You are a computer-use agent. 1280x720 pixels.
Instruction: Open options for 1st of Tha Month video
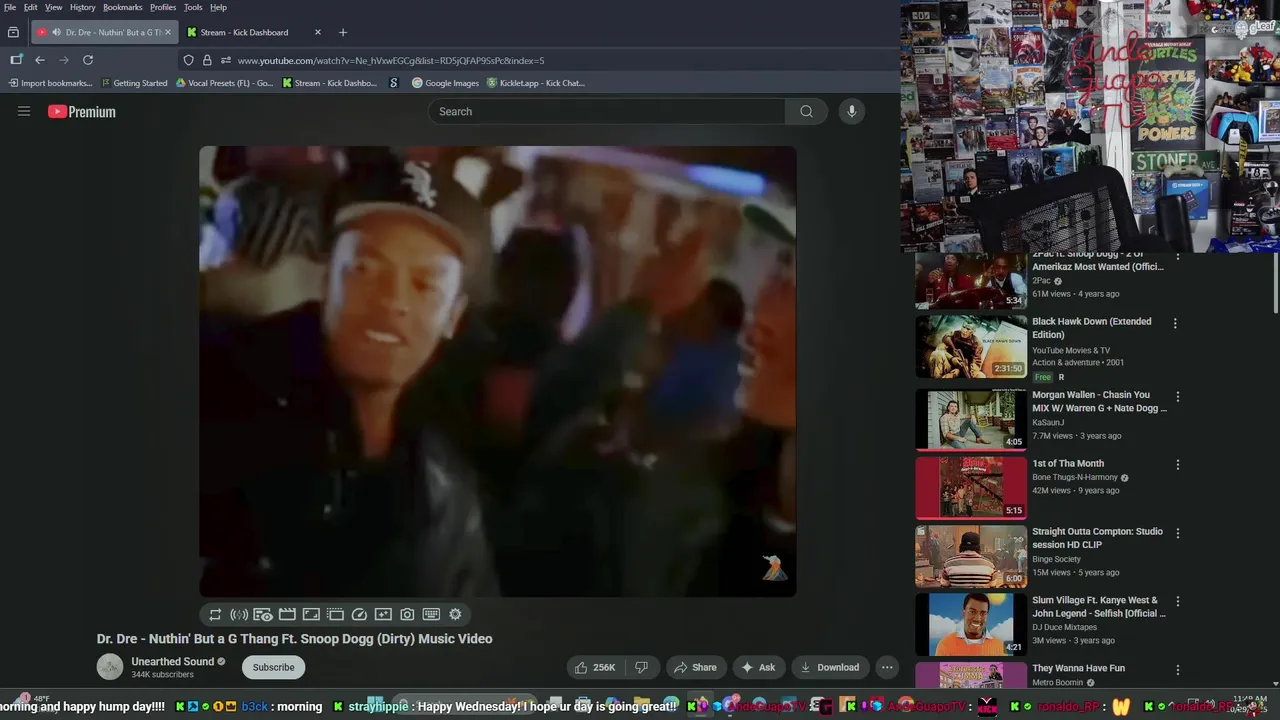1178,465
